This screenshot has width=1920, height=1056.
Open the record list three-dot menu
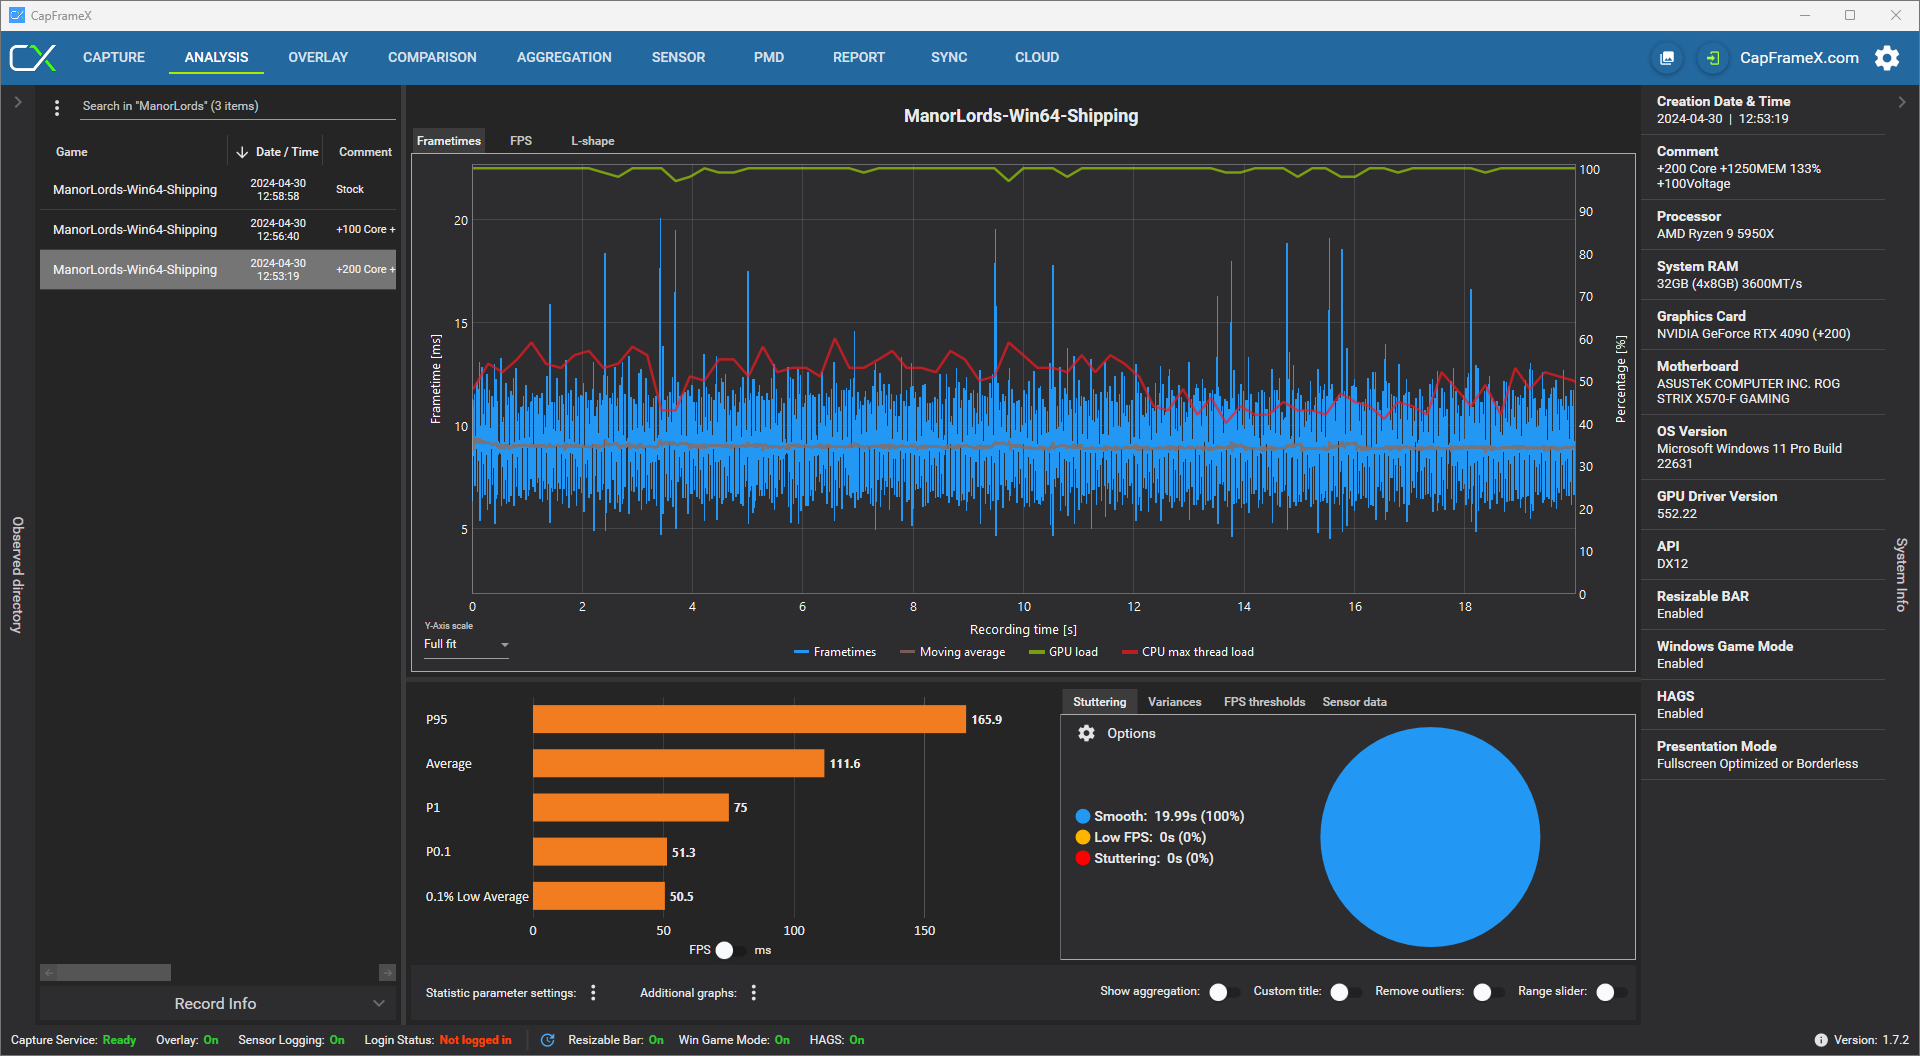click(57, 107)
